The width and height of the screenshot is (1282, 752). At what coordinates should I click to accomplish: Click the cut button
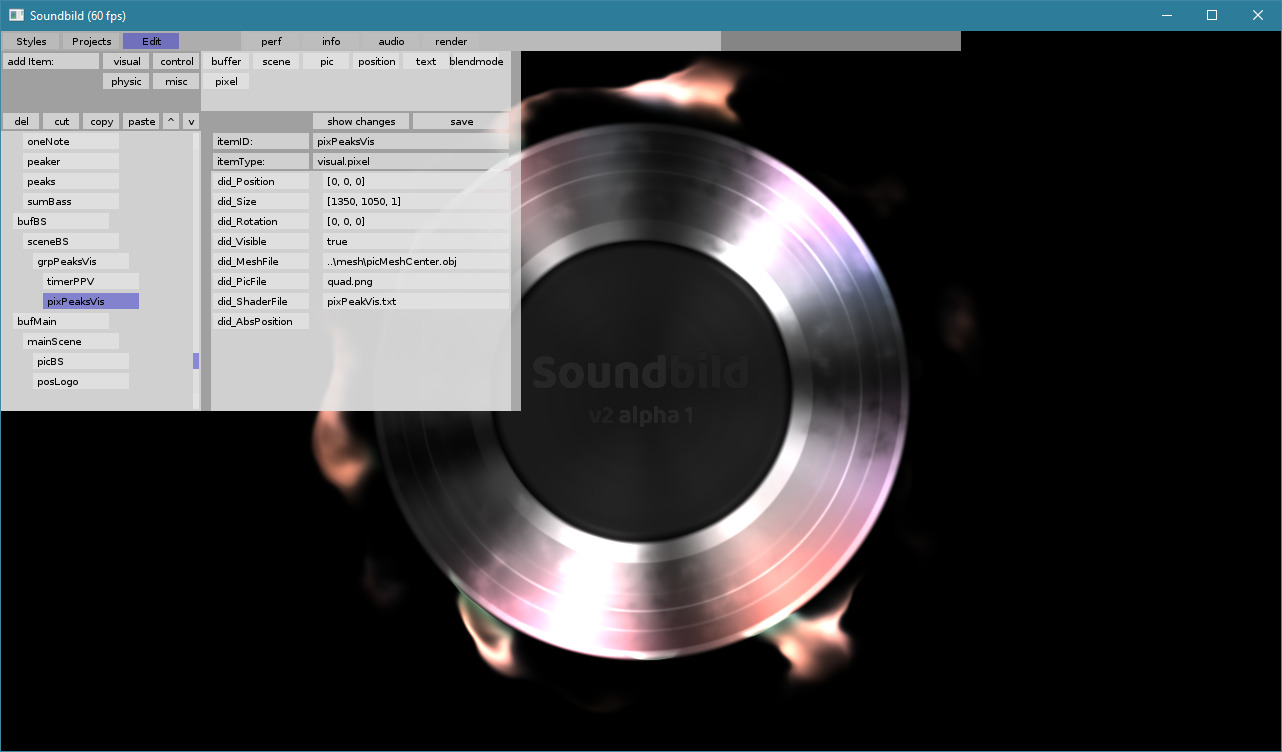(x=61, y=121)
